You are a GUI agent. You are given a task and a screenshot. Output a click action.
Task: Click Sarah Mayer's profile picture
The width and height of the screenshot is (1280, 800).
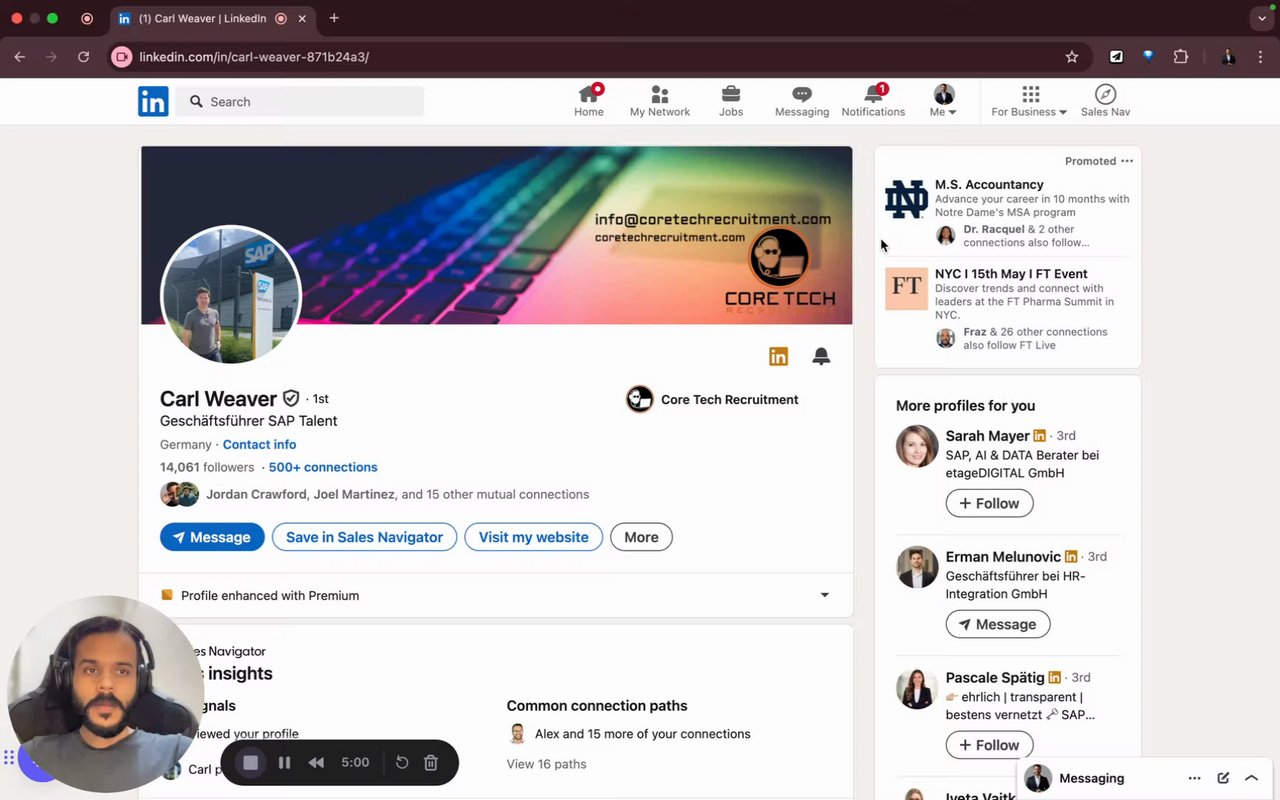pyautogui.click(x=917, y=447)
